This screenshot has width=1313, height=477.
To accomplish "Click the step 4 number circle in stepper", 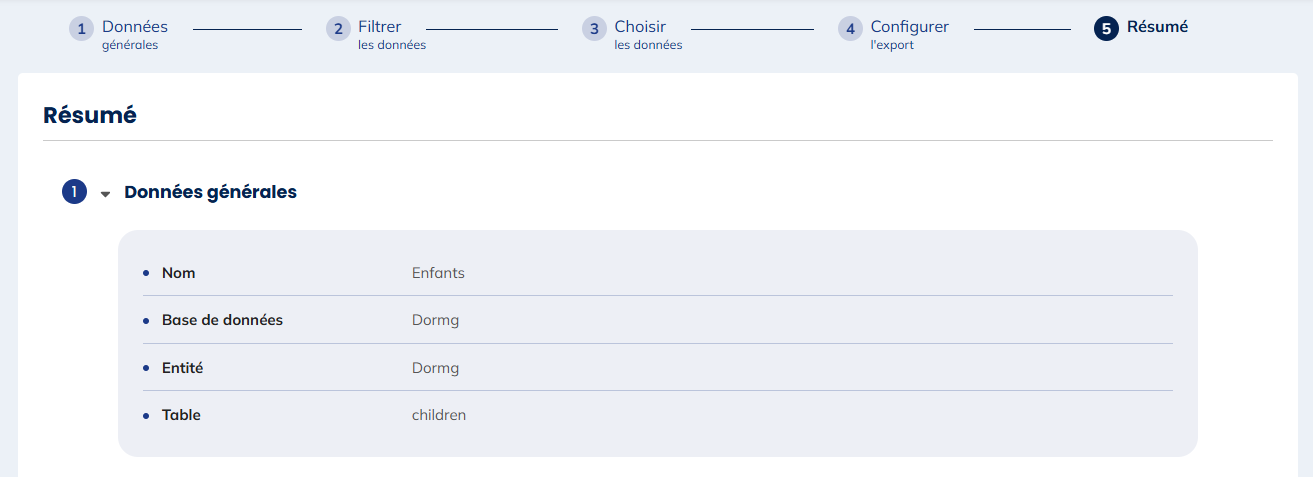I will point(850,29).
